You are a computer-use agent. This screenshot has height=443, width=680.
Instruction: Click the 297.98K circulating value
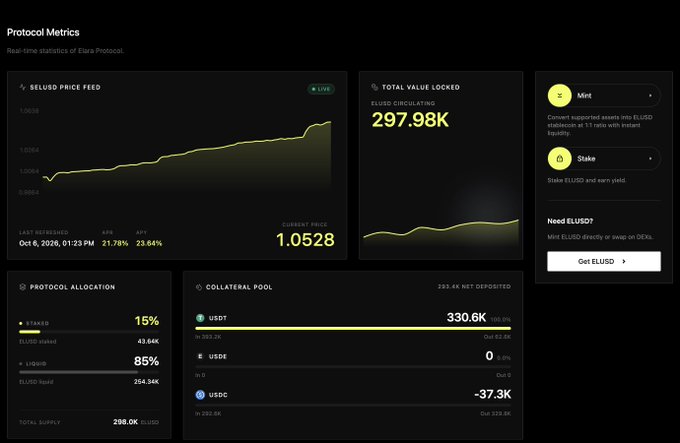click(410, 120)
